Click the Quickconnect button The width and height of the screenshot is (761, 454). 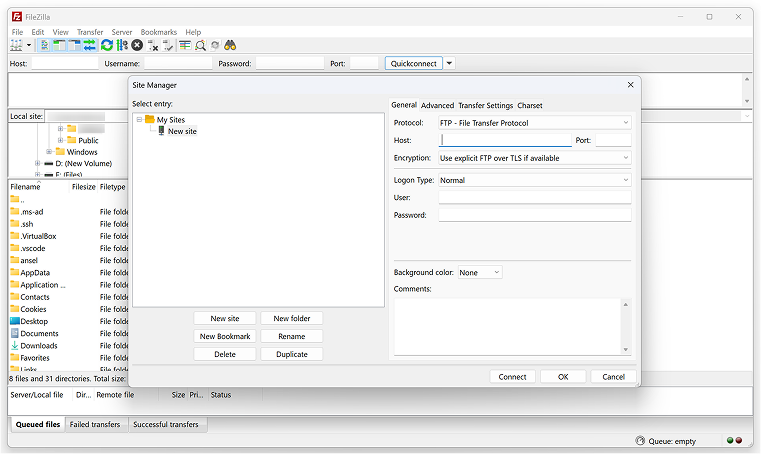[x=414, y=63]
